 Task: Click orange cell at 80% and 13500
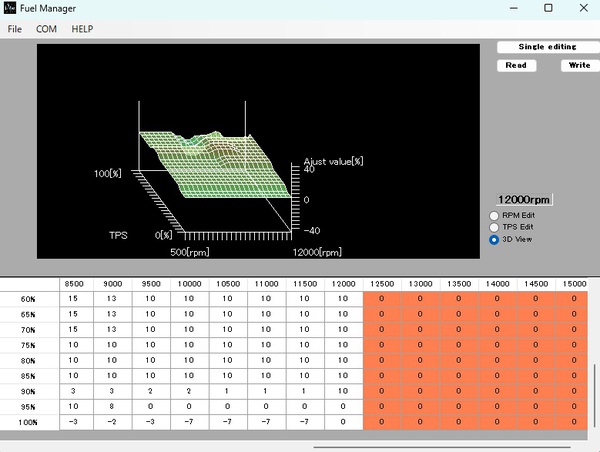point(459,361)
